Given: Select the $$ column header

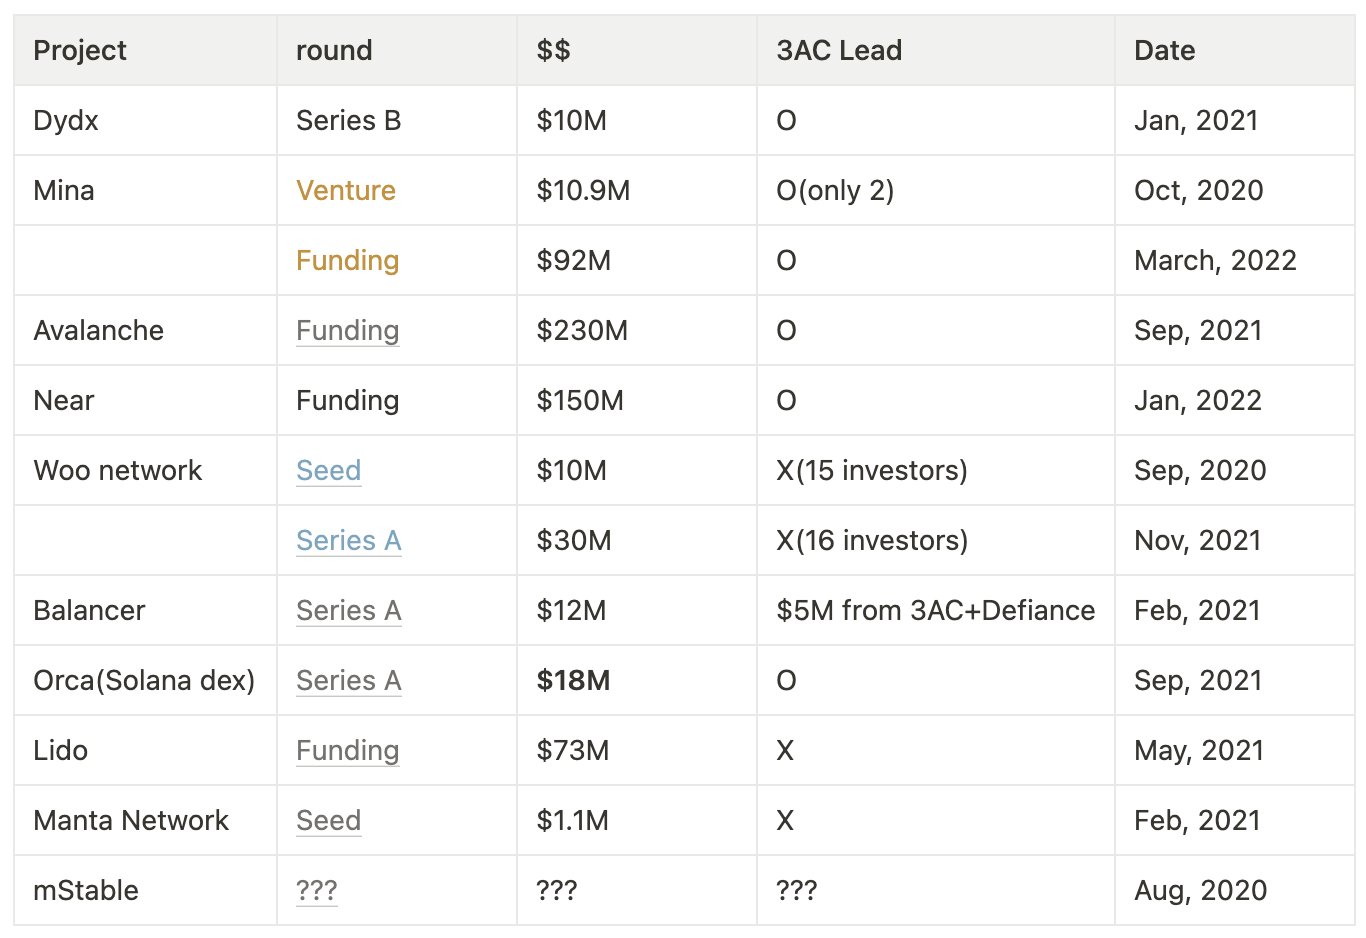Looking at the screenshot, I should [x=637, y=50].
